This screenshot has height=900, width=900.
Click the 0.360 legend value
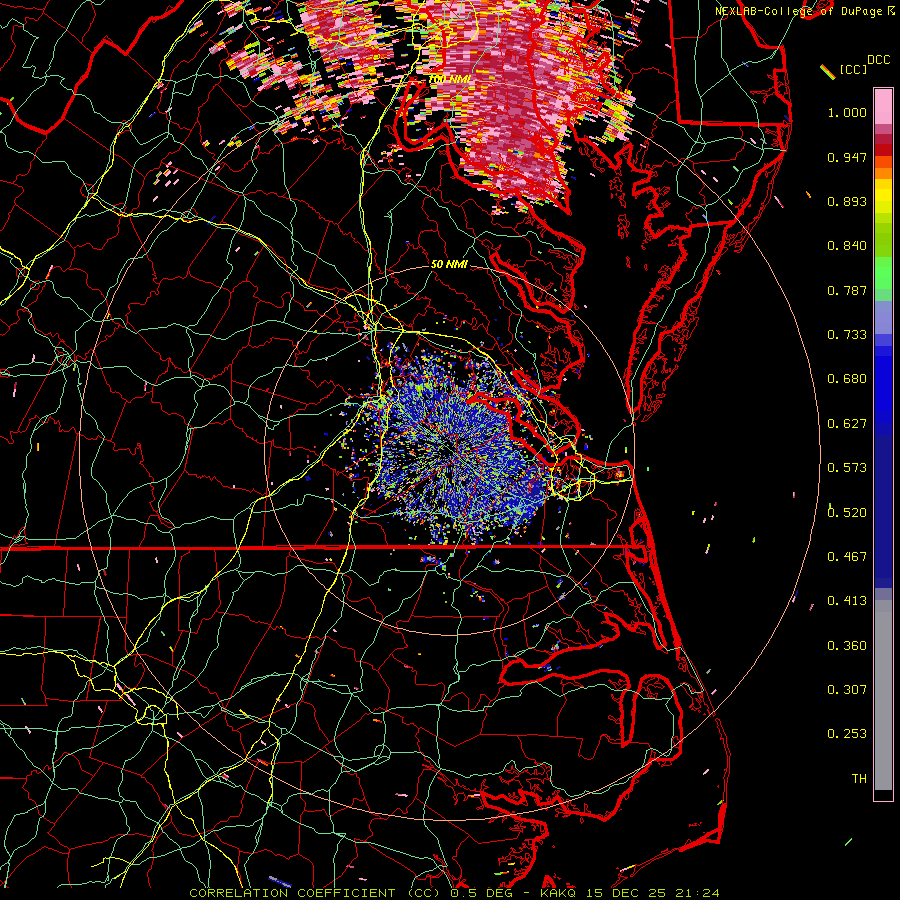point(847,646)
